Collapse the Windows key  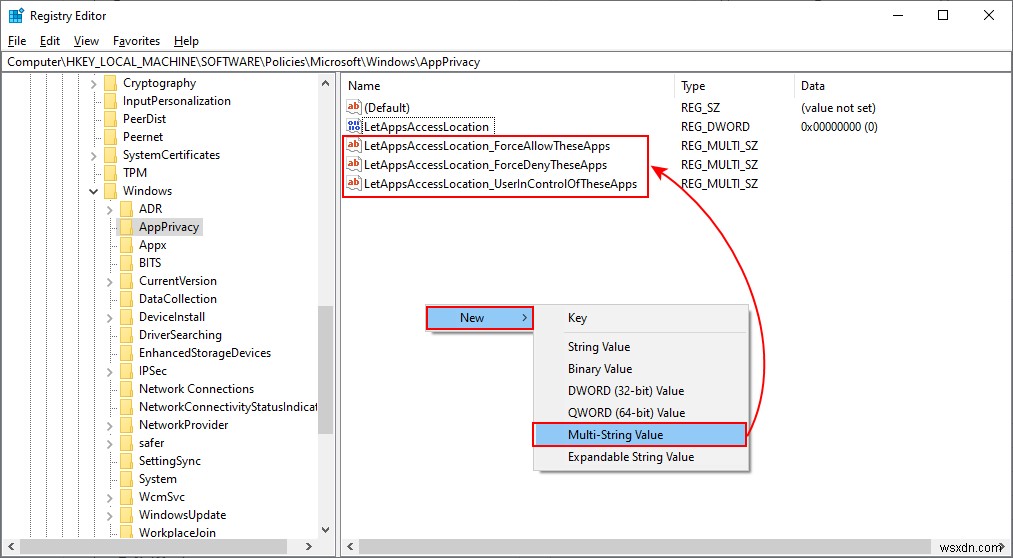tap(94, 191)
